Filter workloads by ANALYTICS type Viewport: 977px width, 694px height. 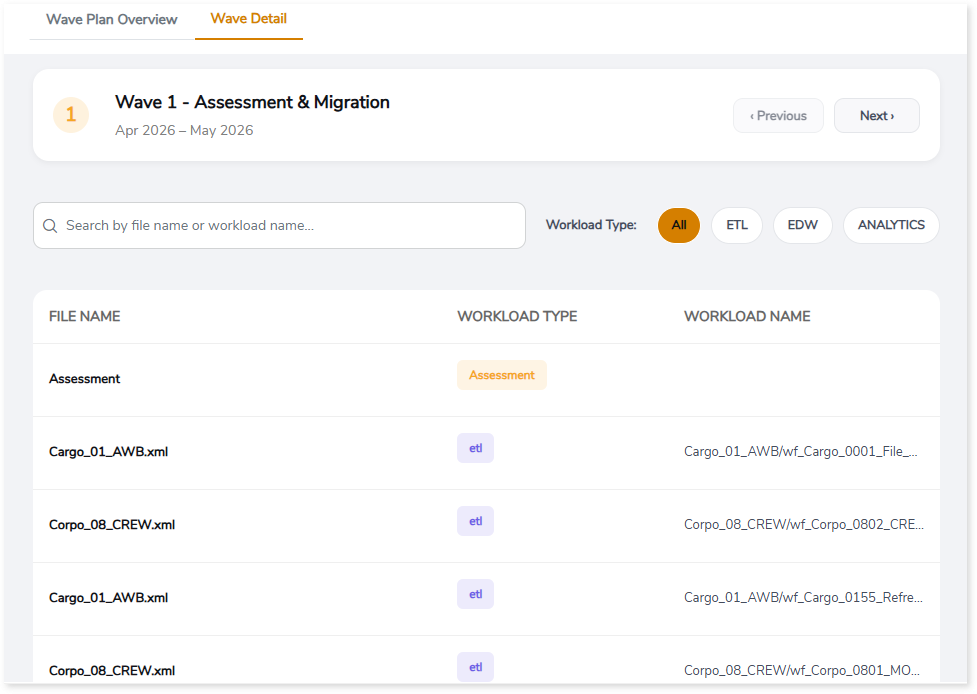pyautogui.click(x=891, y=225)
